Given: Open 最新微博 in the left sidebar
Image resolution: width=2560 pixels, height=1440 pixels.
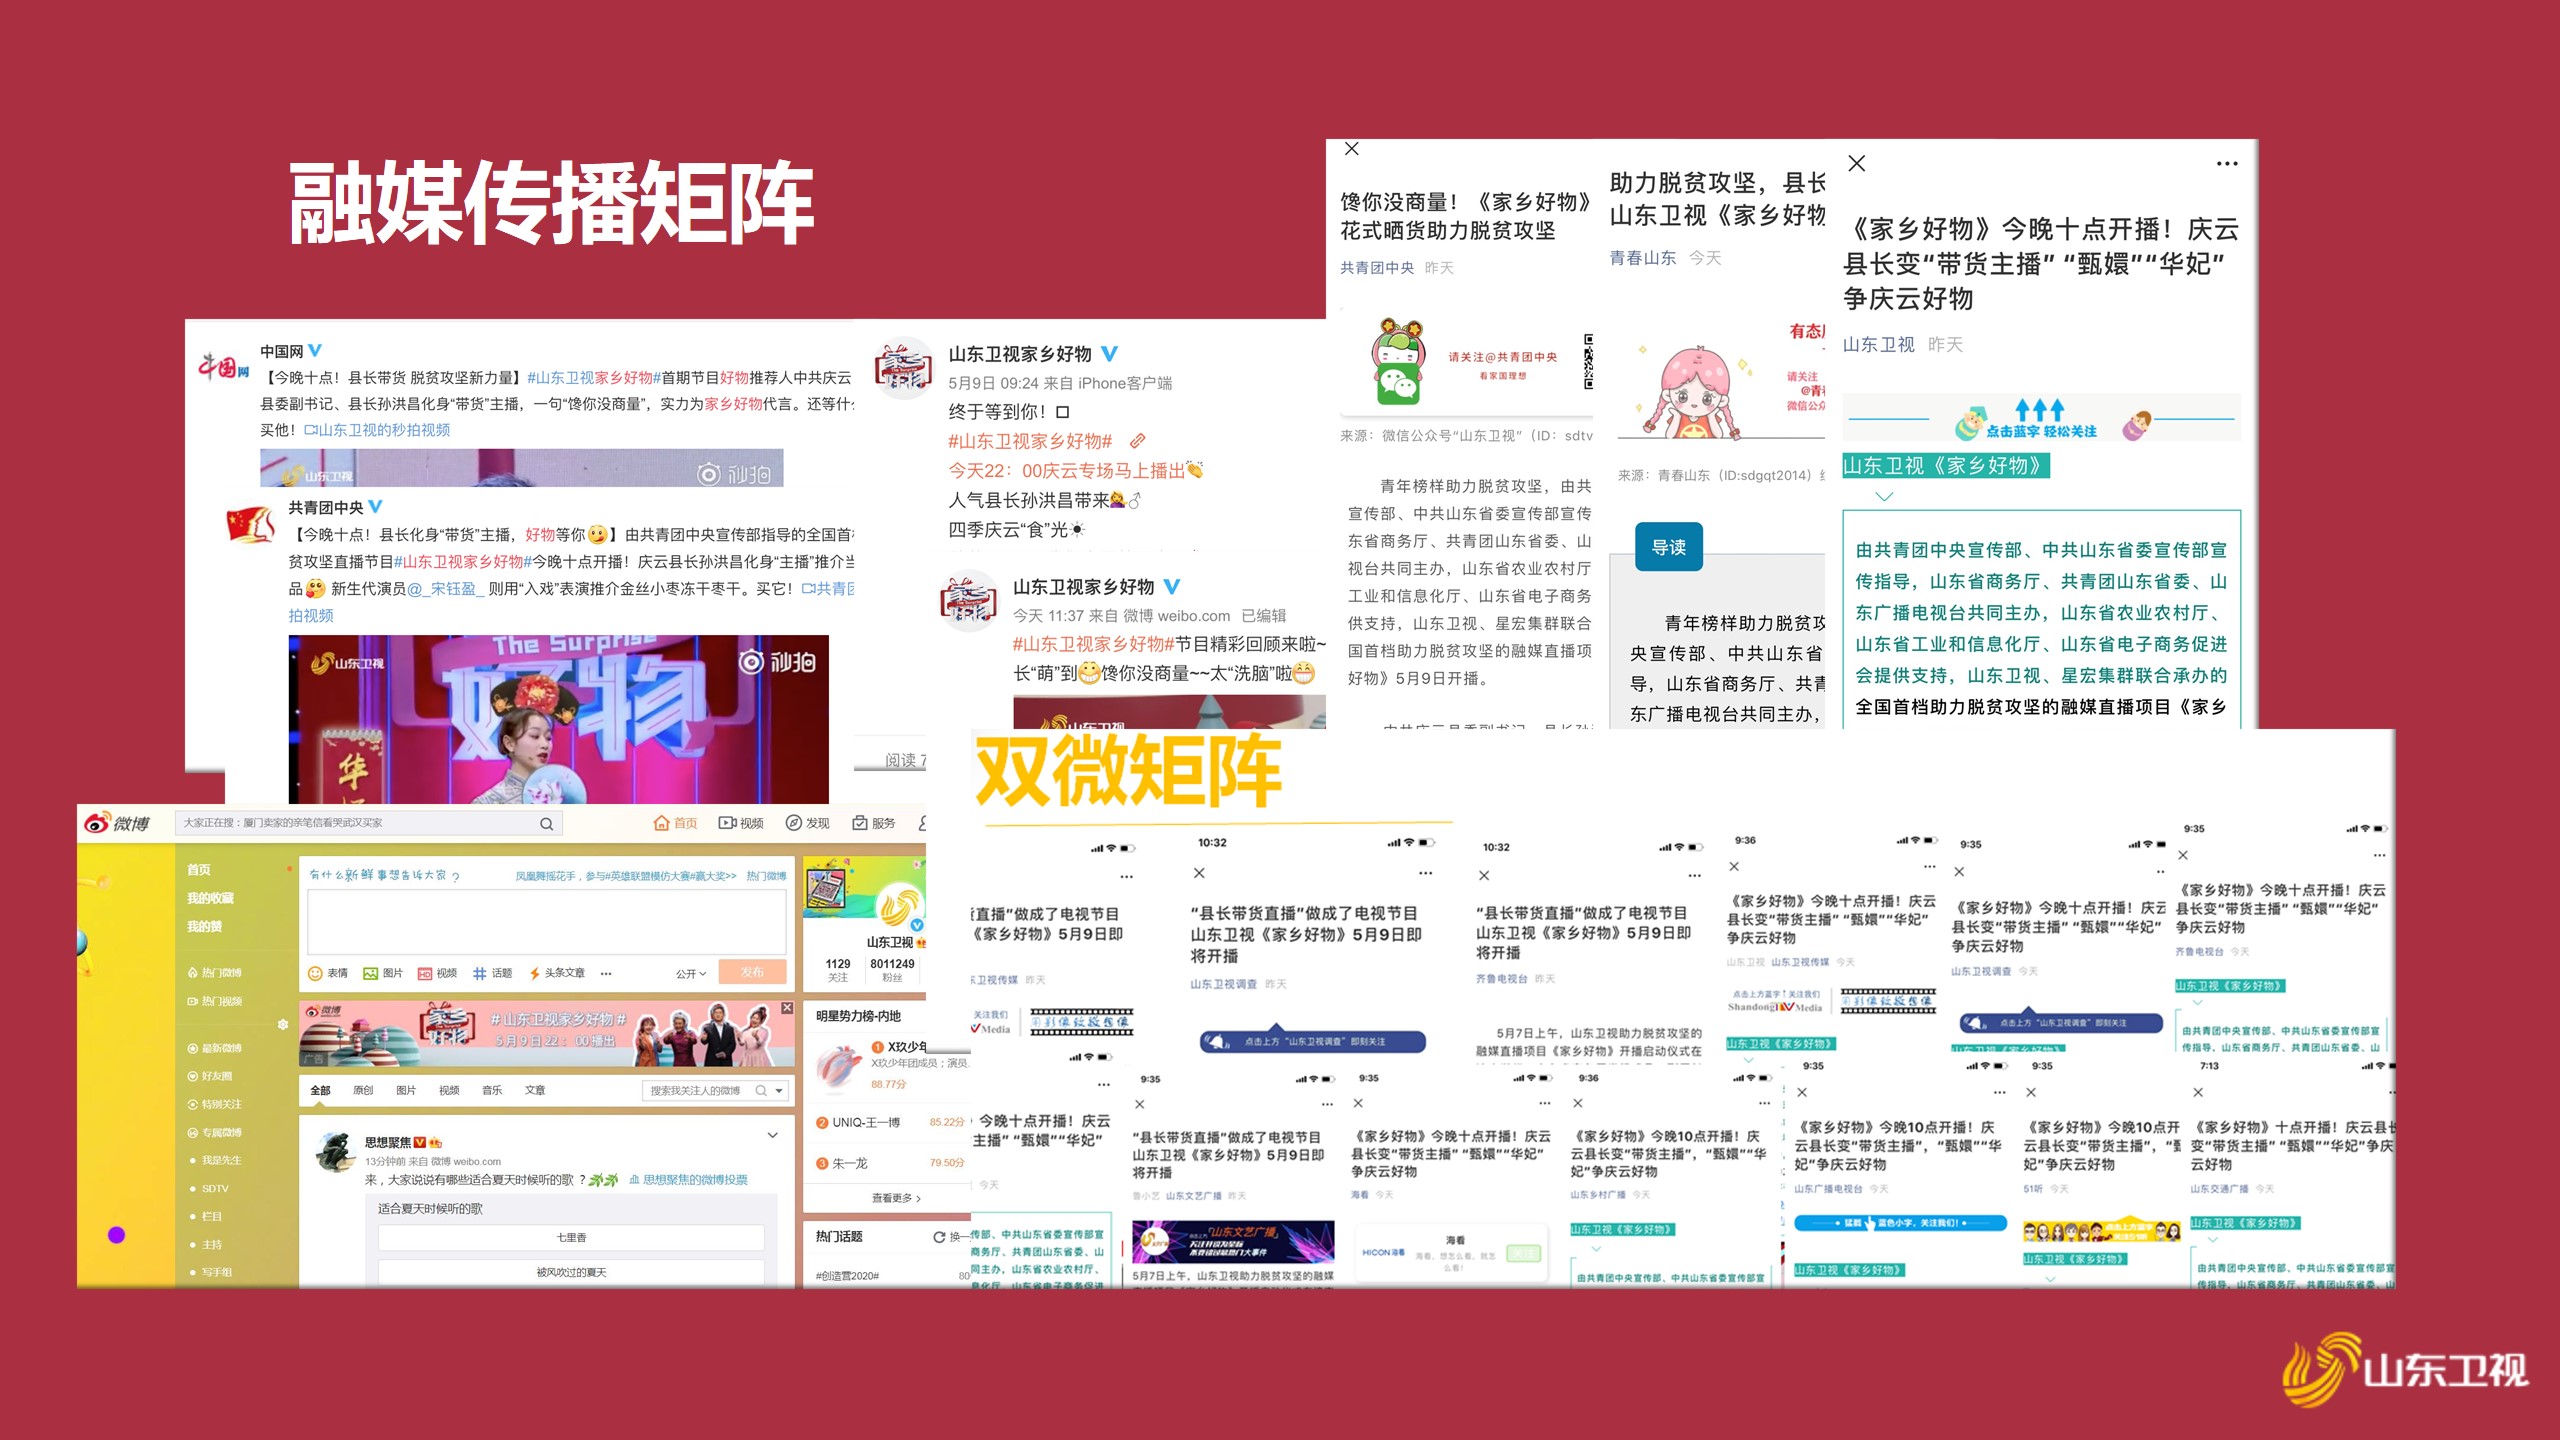Looking at the screenshot, I should pos(214,1048).
